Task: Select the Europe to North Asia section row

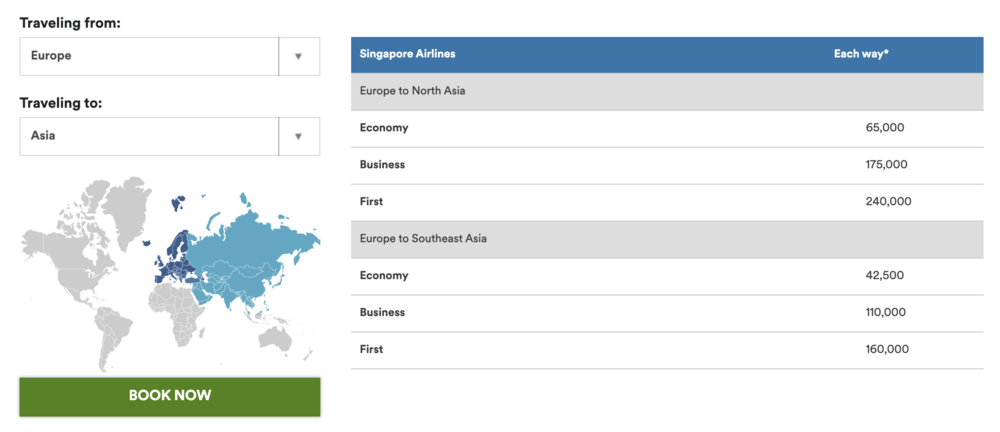Action: 667,91
